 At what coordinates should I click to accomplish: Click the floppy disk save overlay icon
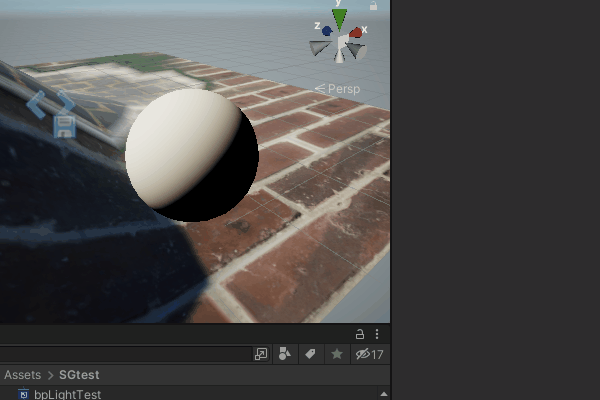(x=64, y=126)
